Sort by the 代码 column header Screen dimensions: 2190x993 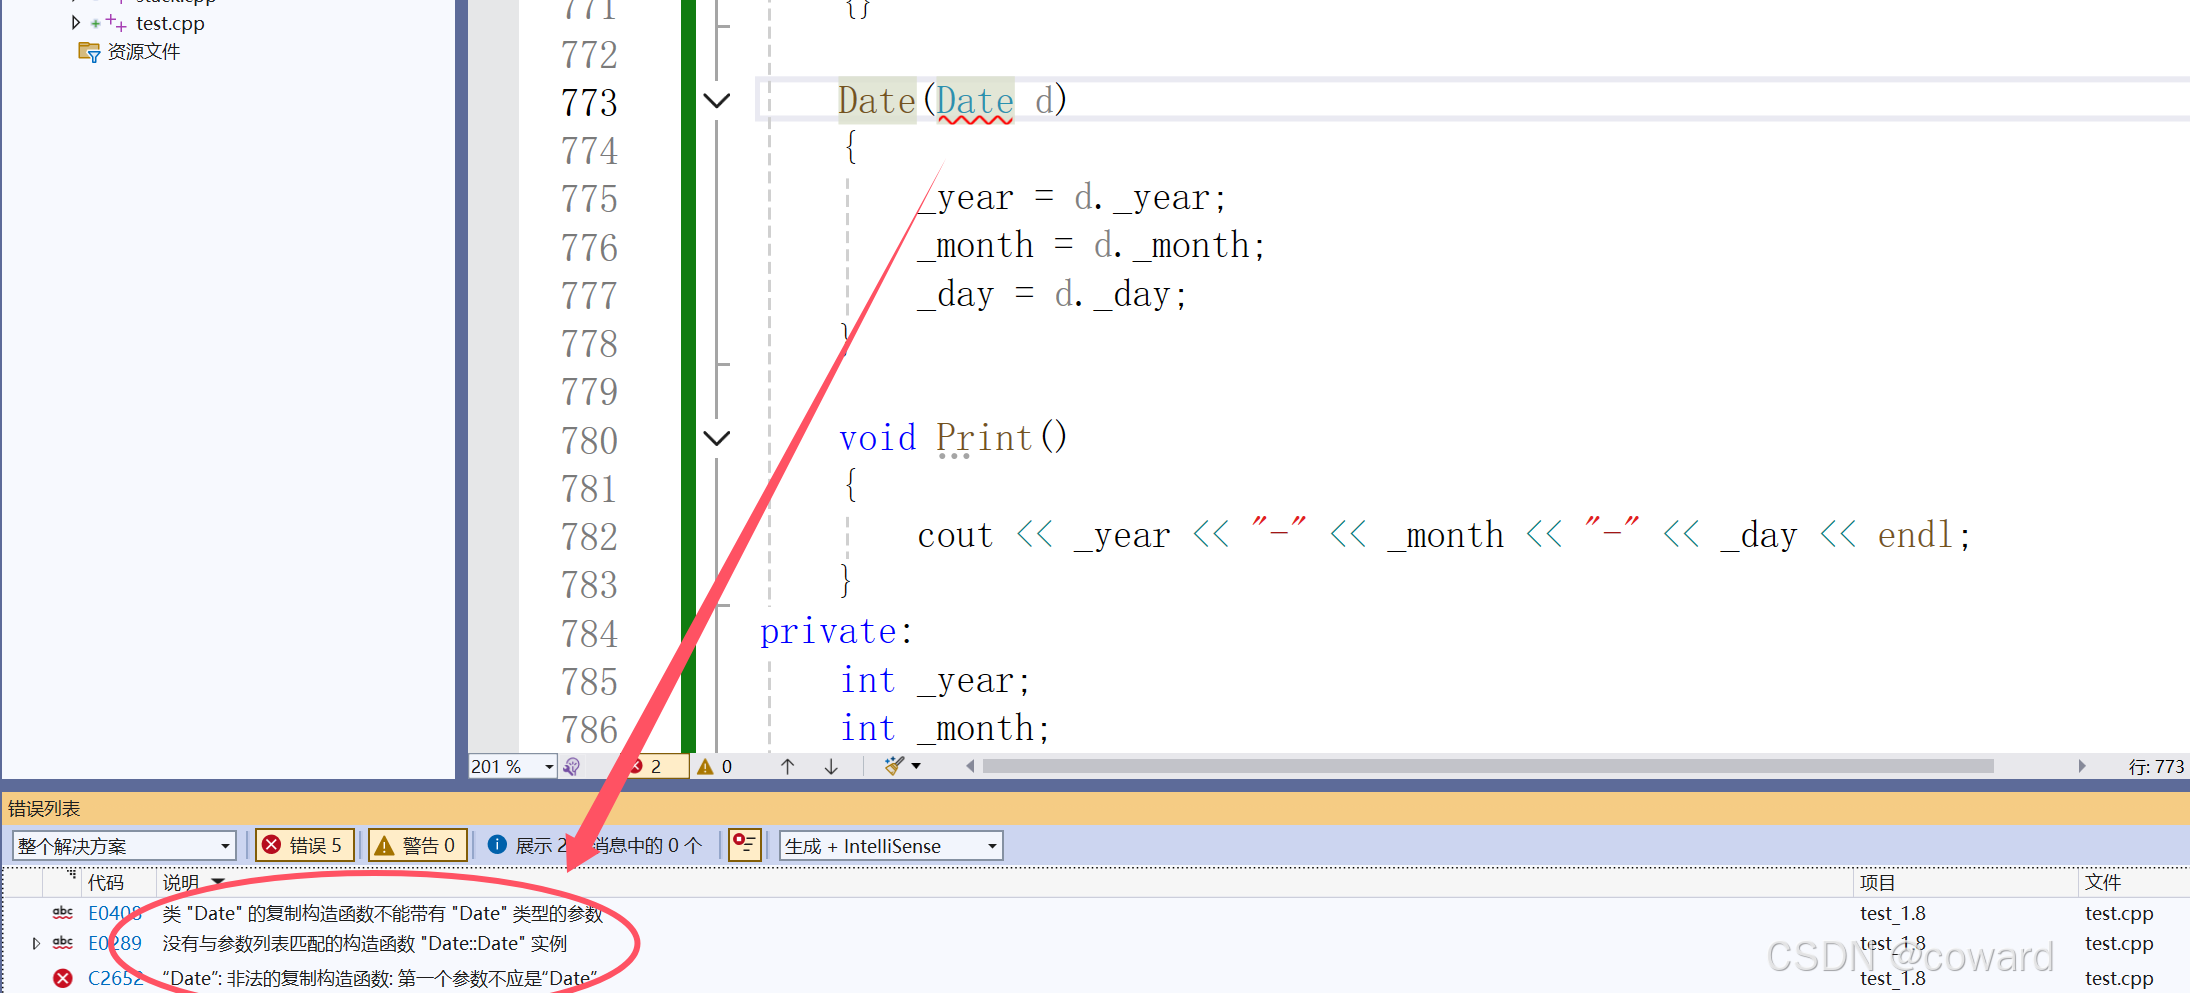106,883
